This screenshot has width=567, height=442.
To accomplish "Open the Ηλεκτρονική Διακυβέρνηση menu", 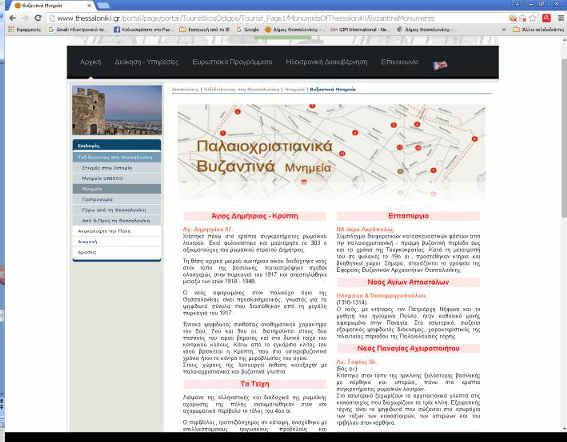I will point(327,62).
